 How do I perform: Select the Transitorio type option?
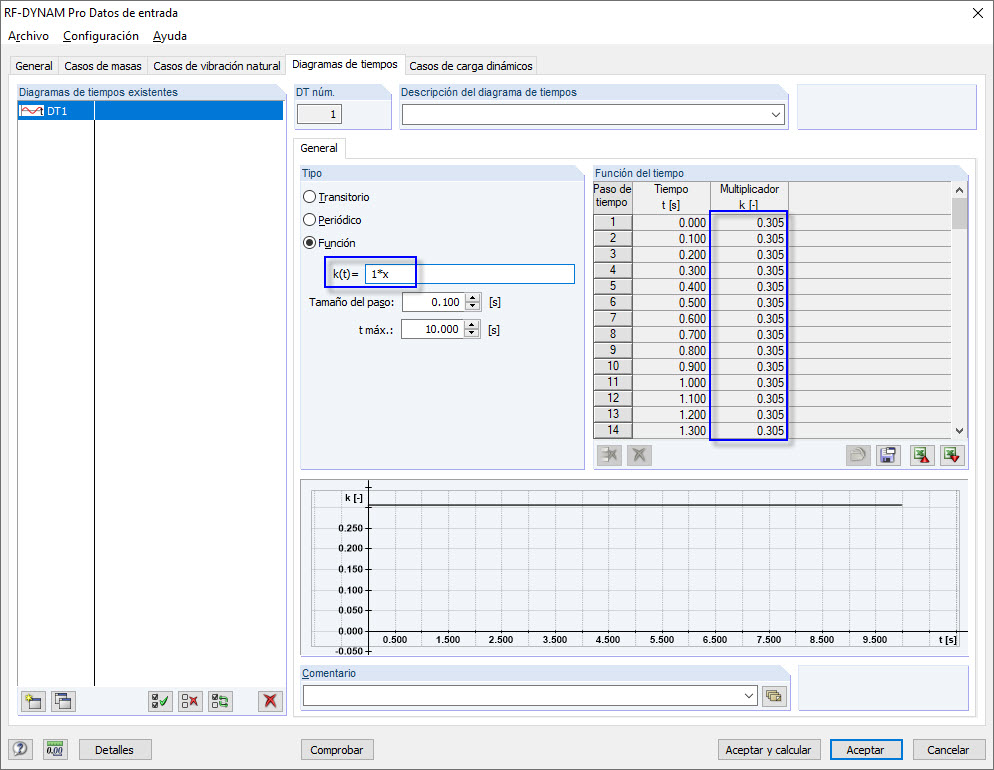309,197
